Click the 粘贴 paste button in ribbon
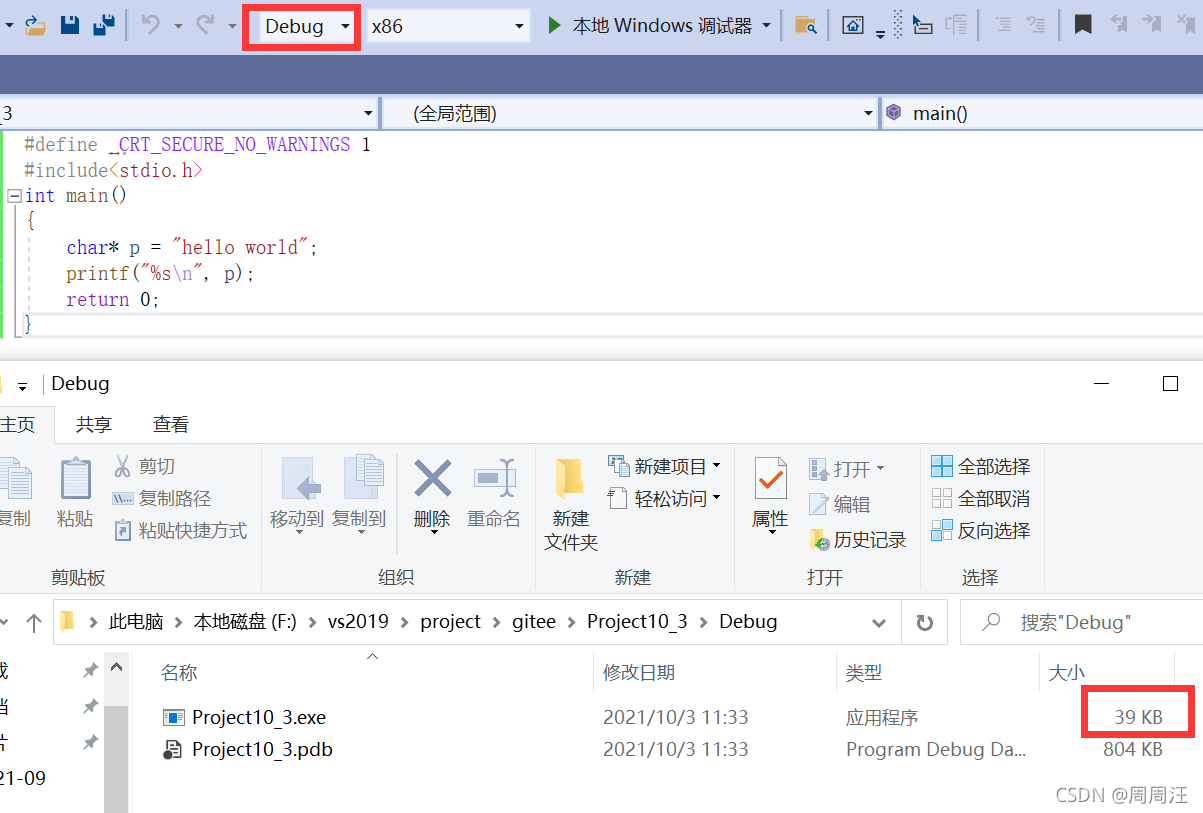 point(76,492)
